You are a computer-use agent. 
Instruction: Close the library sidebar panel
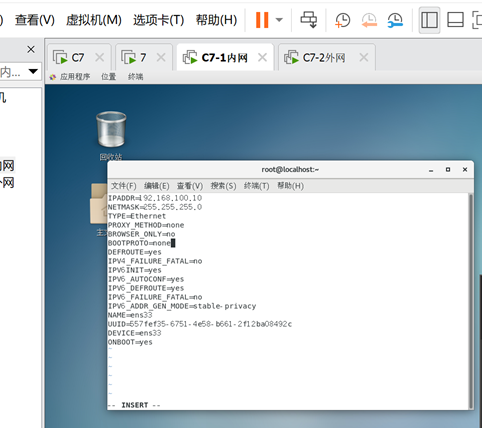click(x=31, y=49)
